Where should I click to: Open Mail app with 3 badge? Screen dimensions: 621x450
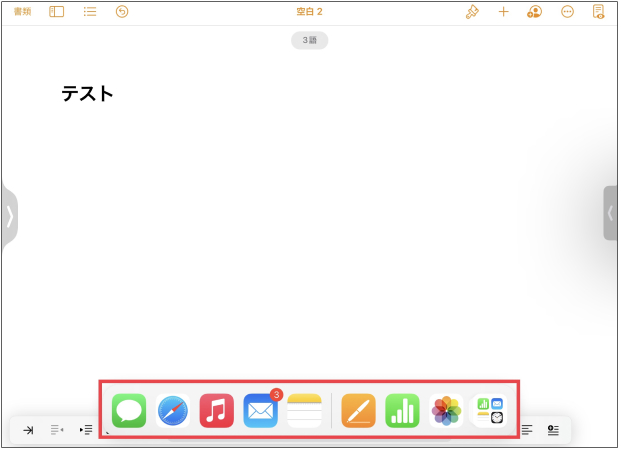pyautogui.click(x=261, y=410)
